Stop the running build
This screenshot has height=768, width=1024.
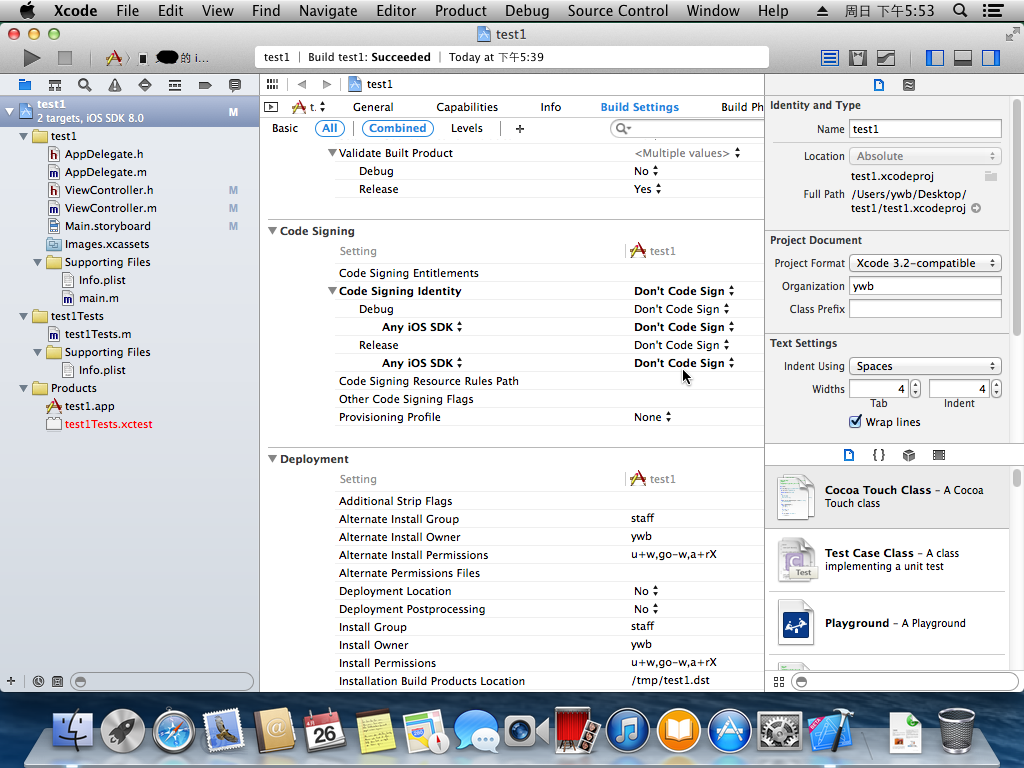pos(65,57)
